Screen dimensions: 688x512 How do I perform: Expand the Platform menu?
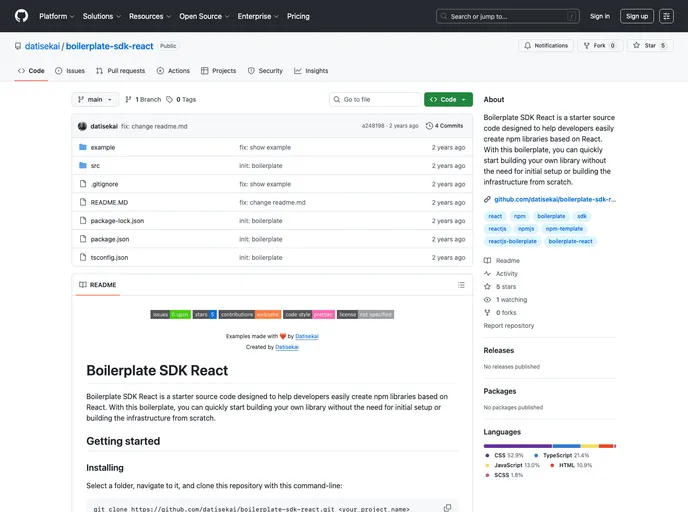(x=57, y=16)
